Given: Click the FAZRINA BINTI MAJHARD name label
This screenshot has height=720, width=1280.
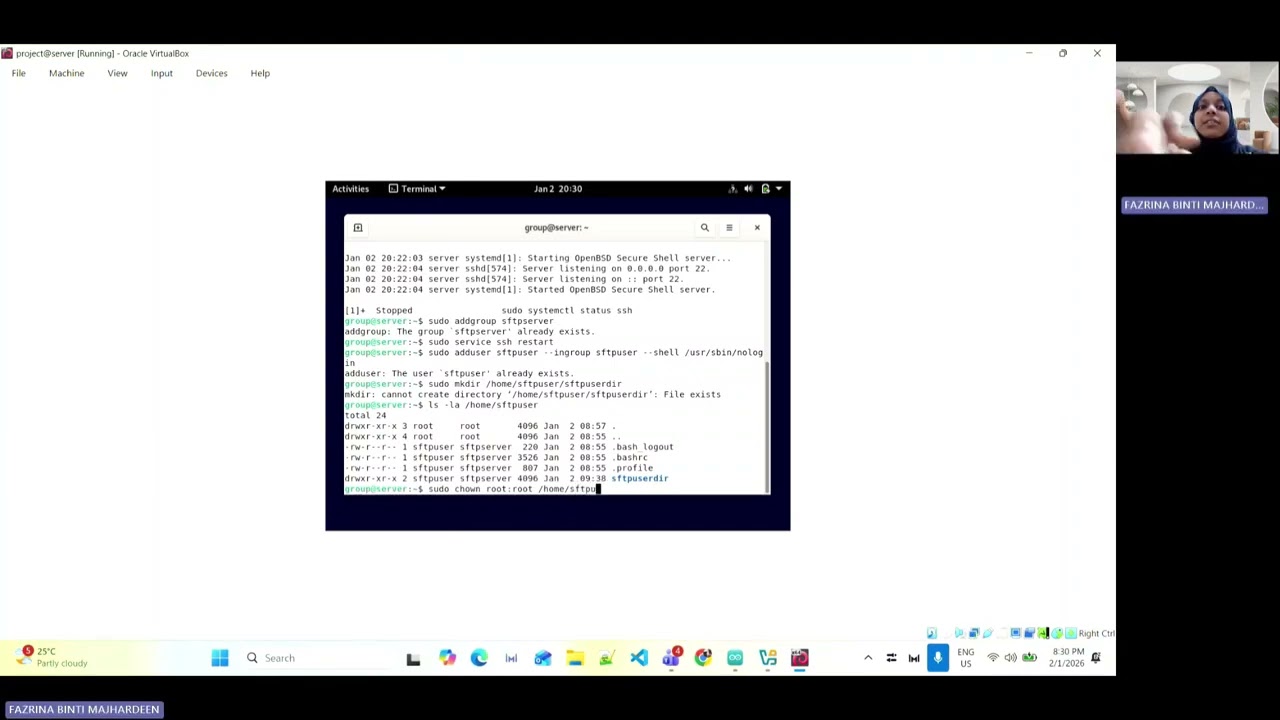Looking at the screenshot, I should tap(1195, 205).
